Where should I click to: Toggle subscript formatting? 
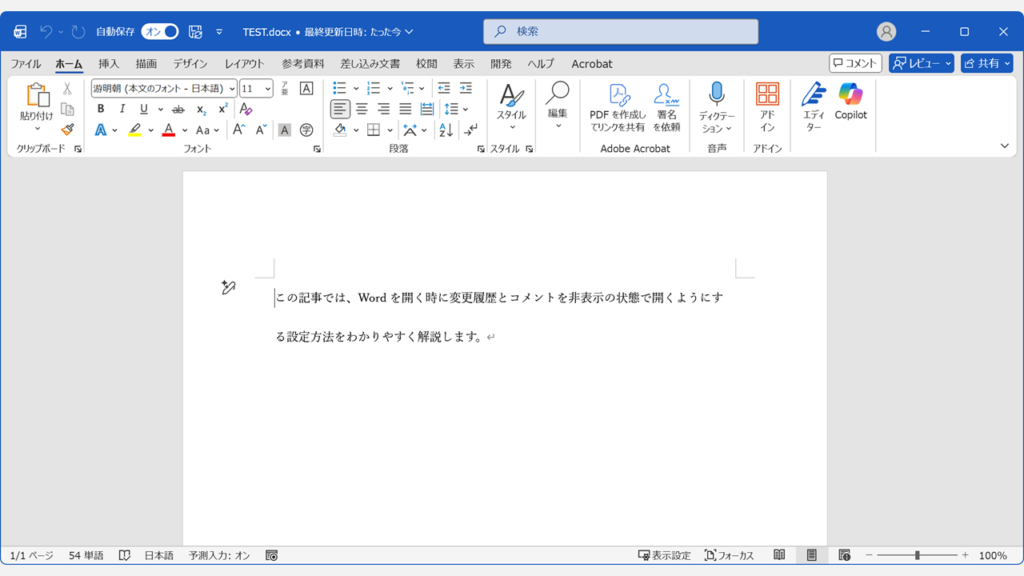pyautogui.click(x=202, y=107)
